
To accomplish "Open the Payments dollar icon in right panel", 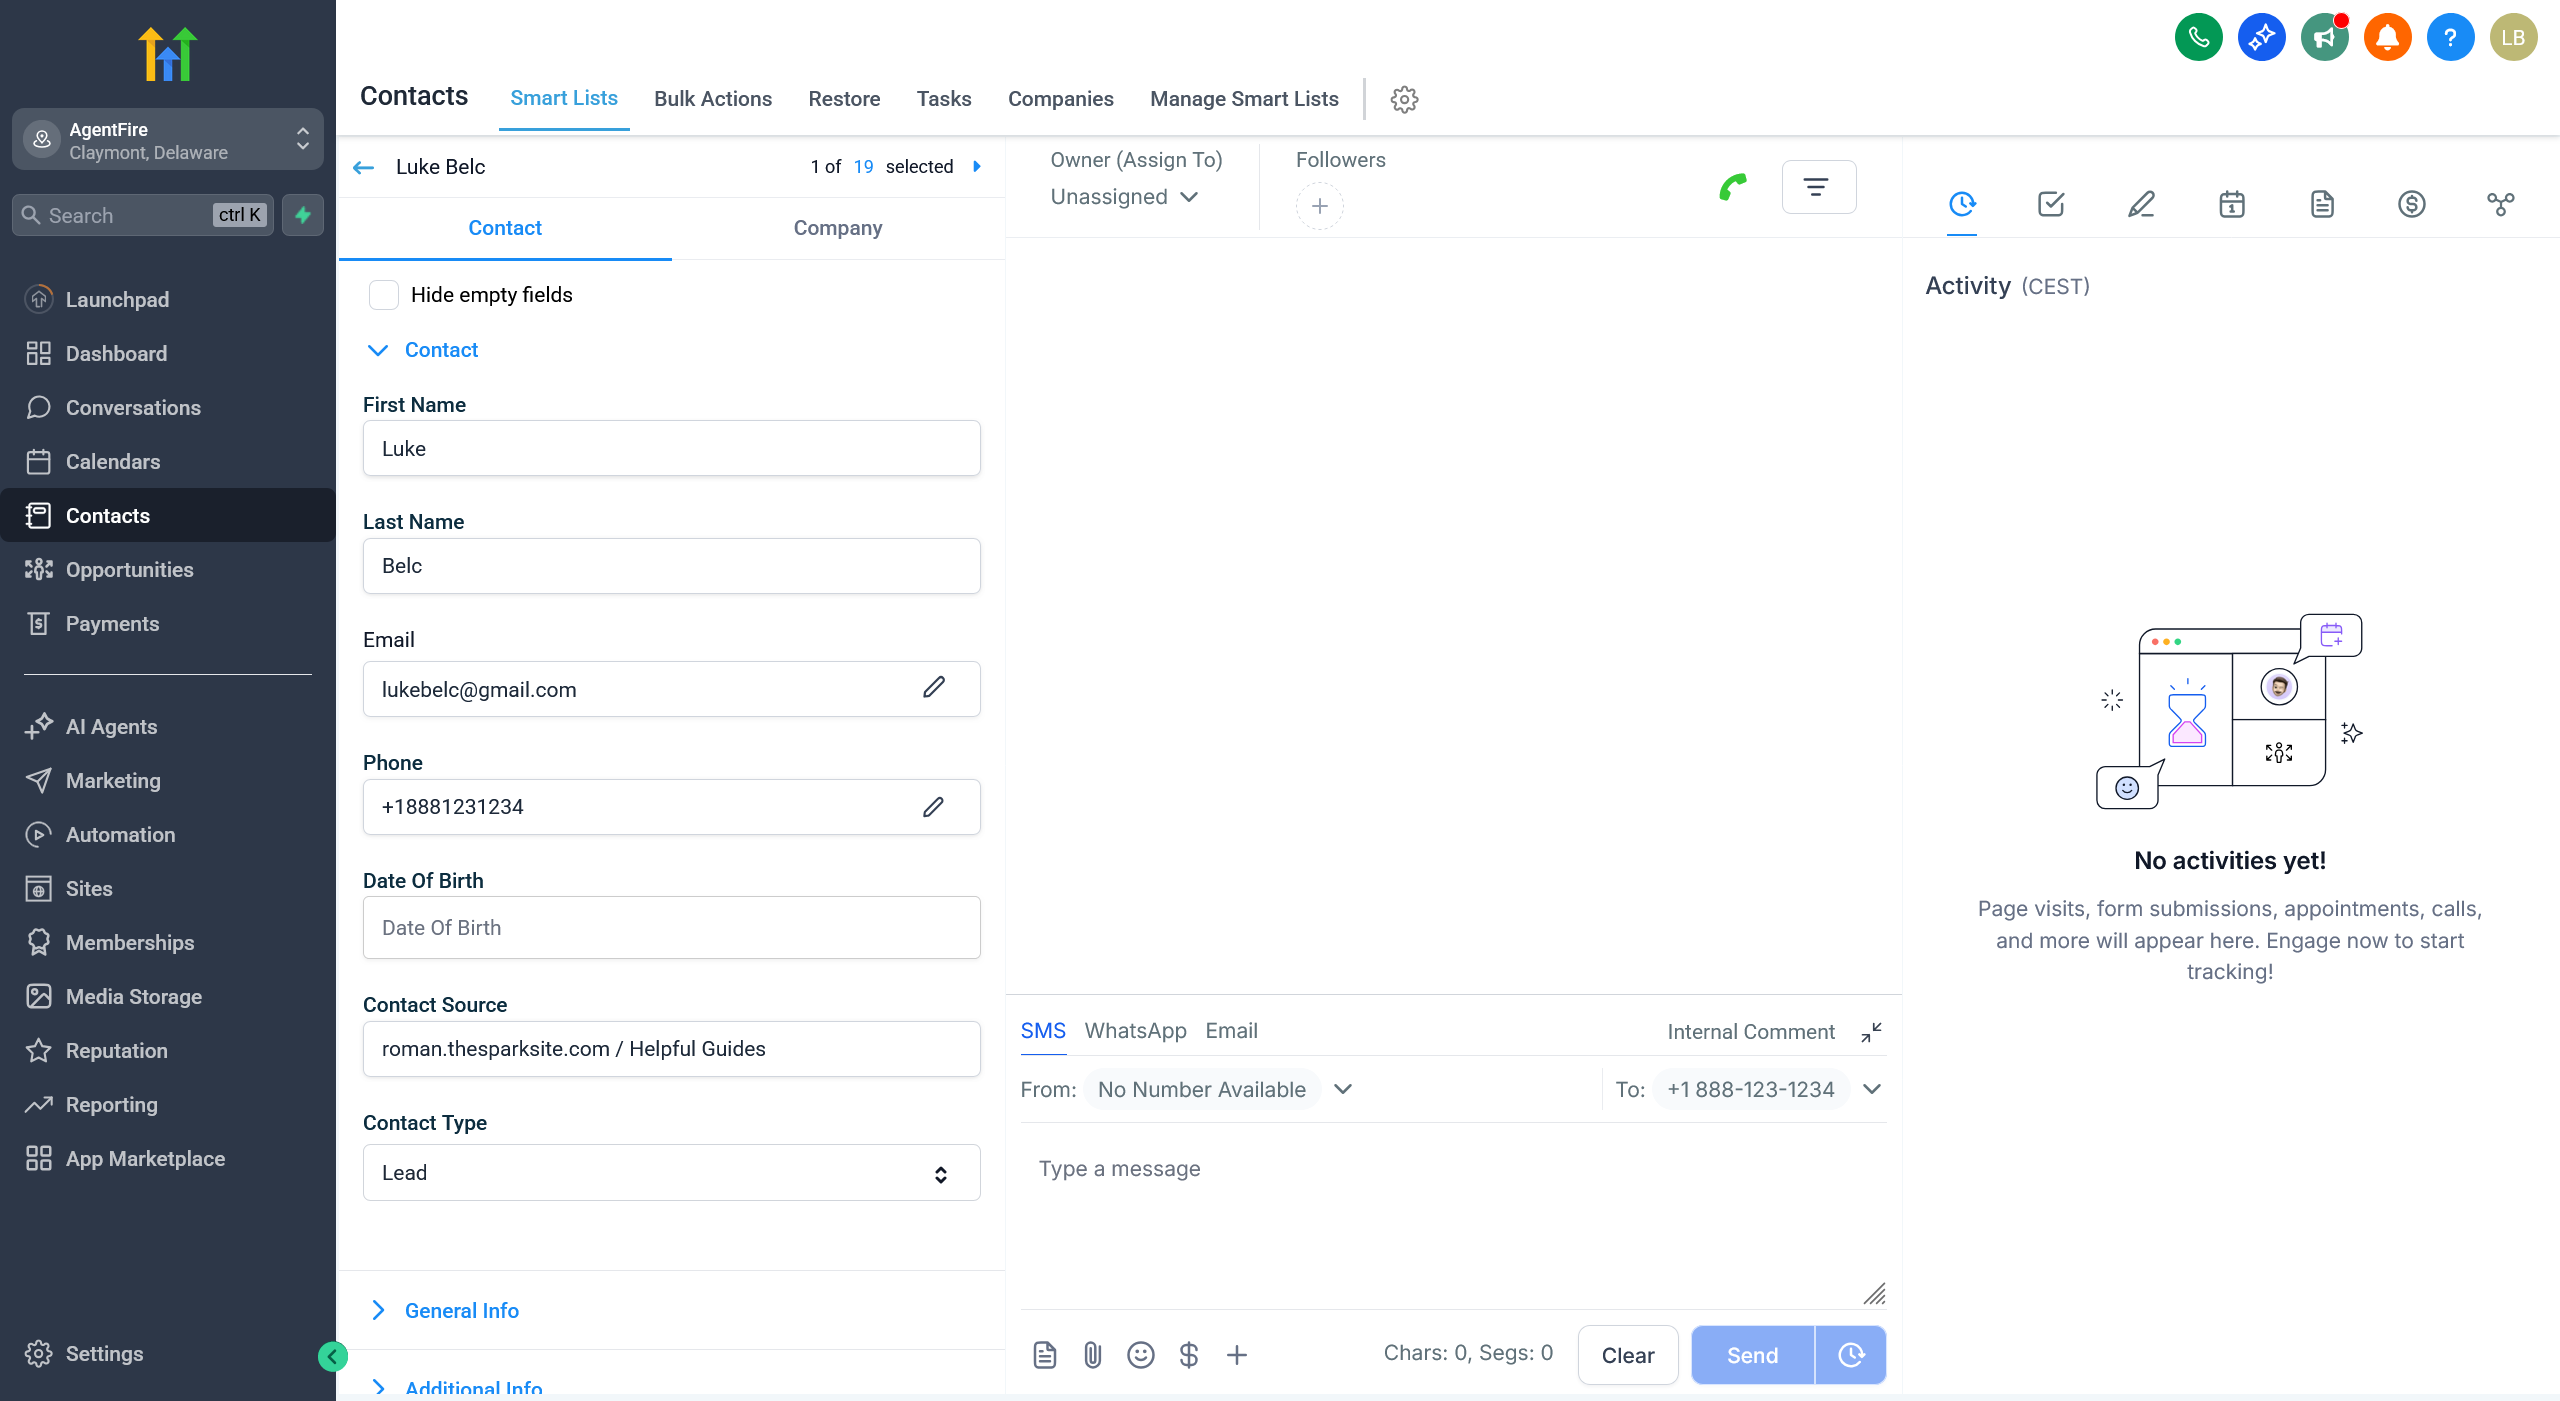I will coord(2411,204).
